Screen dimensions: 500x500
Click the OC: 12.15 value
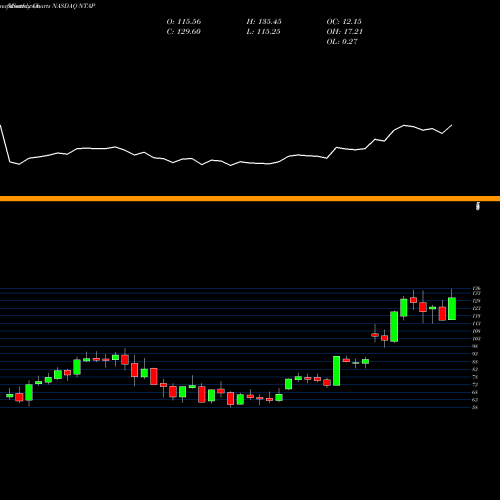[344, 22]
